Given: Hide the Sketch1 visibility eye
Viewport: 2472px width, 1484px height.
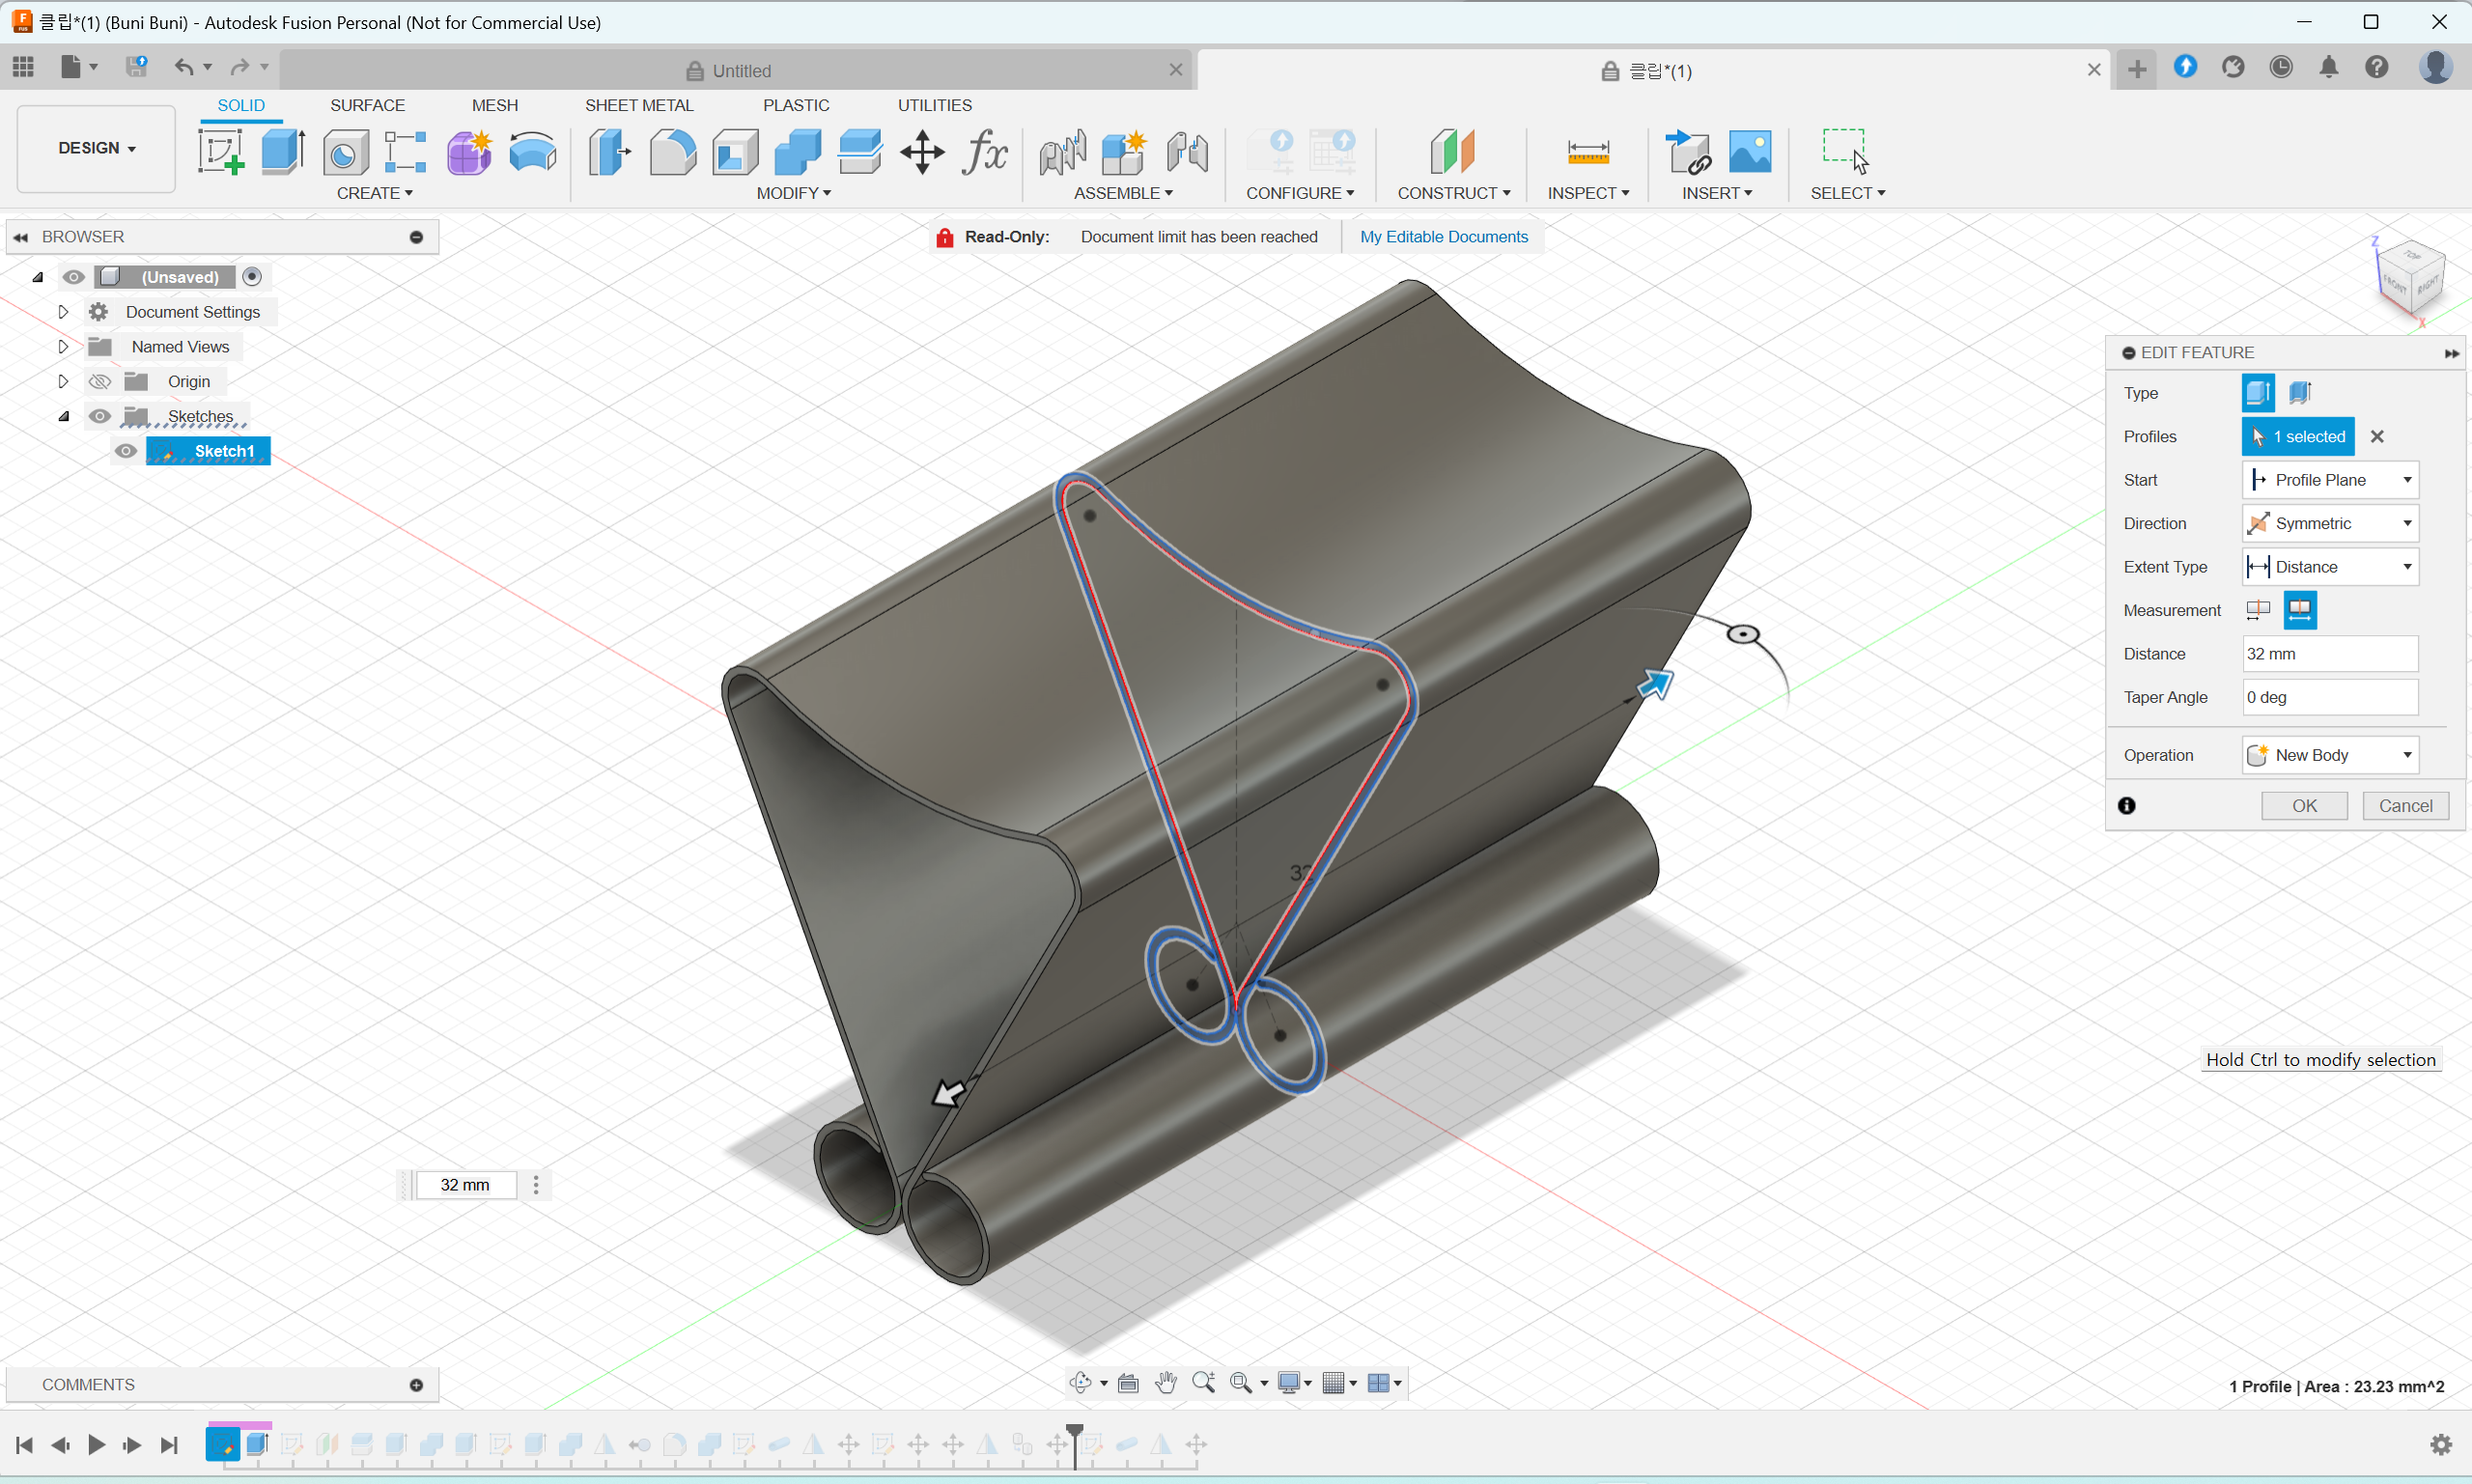Looking at the screenshot, I should click(125, 451).
